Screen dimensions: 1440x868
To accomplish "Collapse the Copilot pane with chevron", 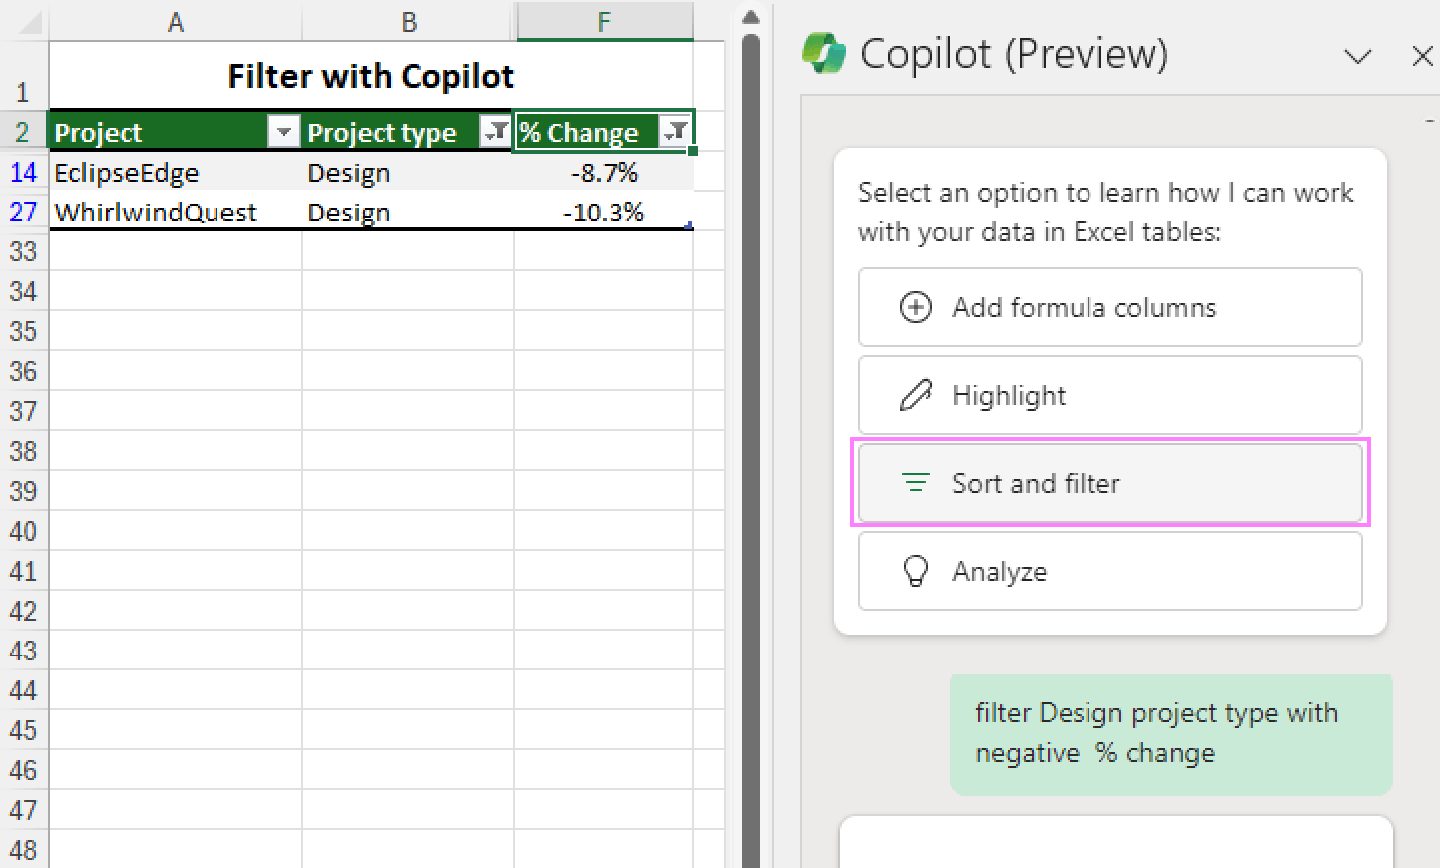I will click(1357, 56).
